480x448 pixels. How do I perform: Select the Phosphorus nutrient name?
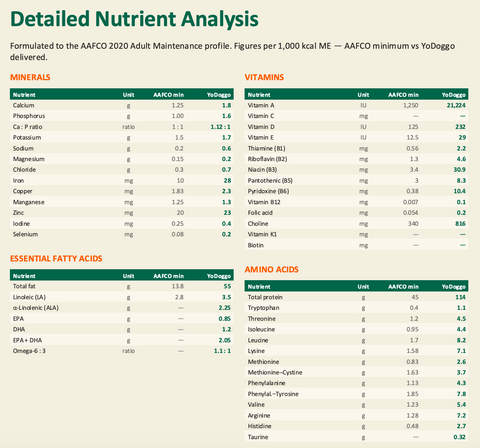[x=29, y=116]
